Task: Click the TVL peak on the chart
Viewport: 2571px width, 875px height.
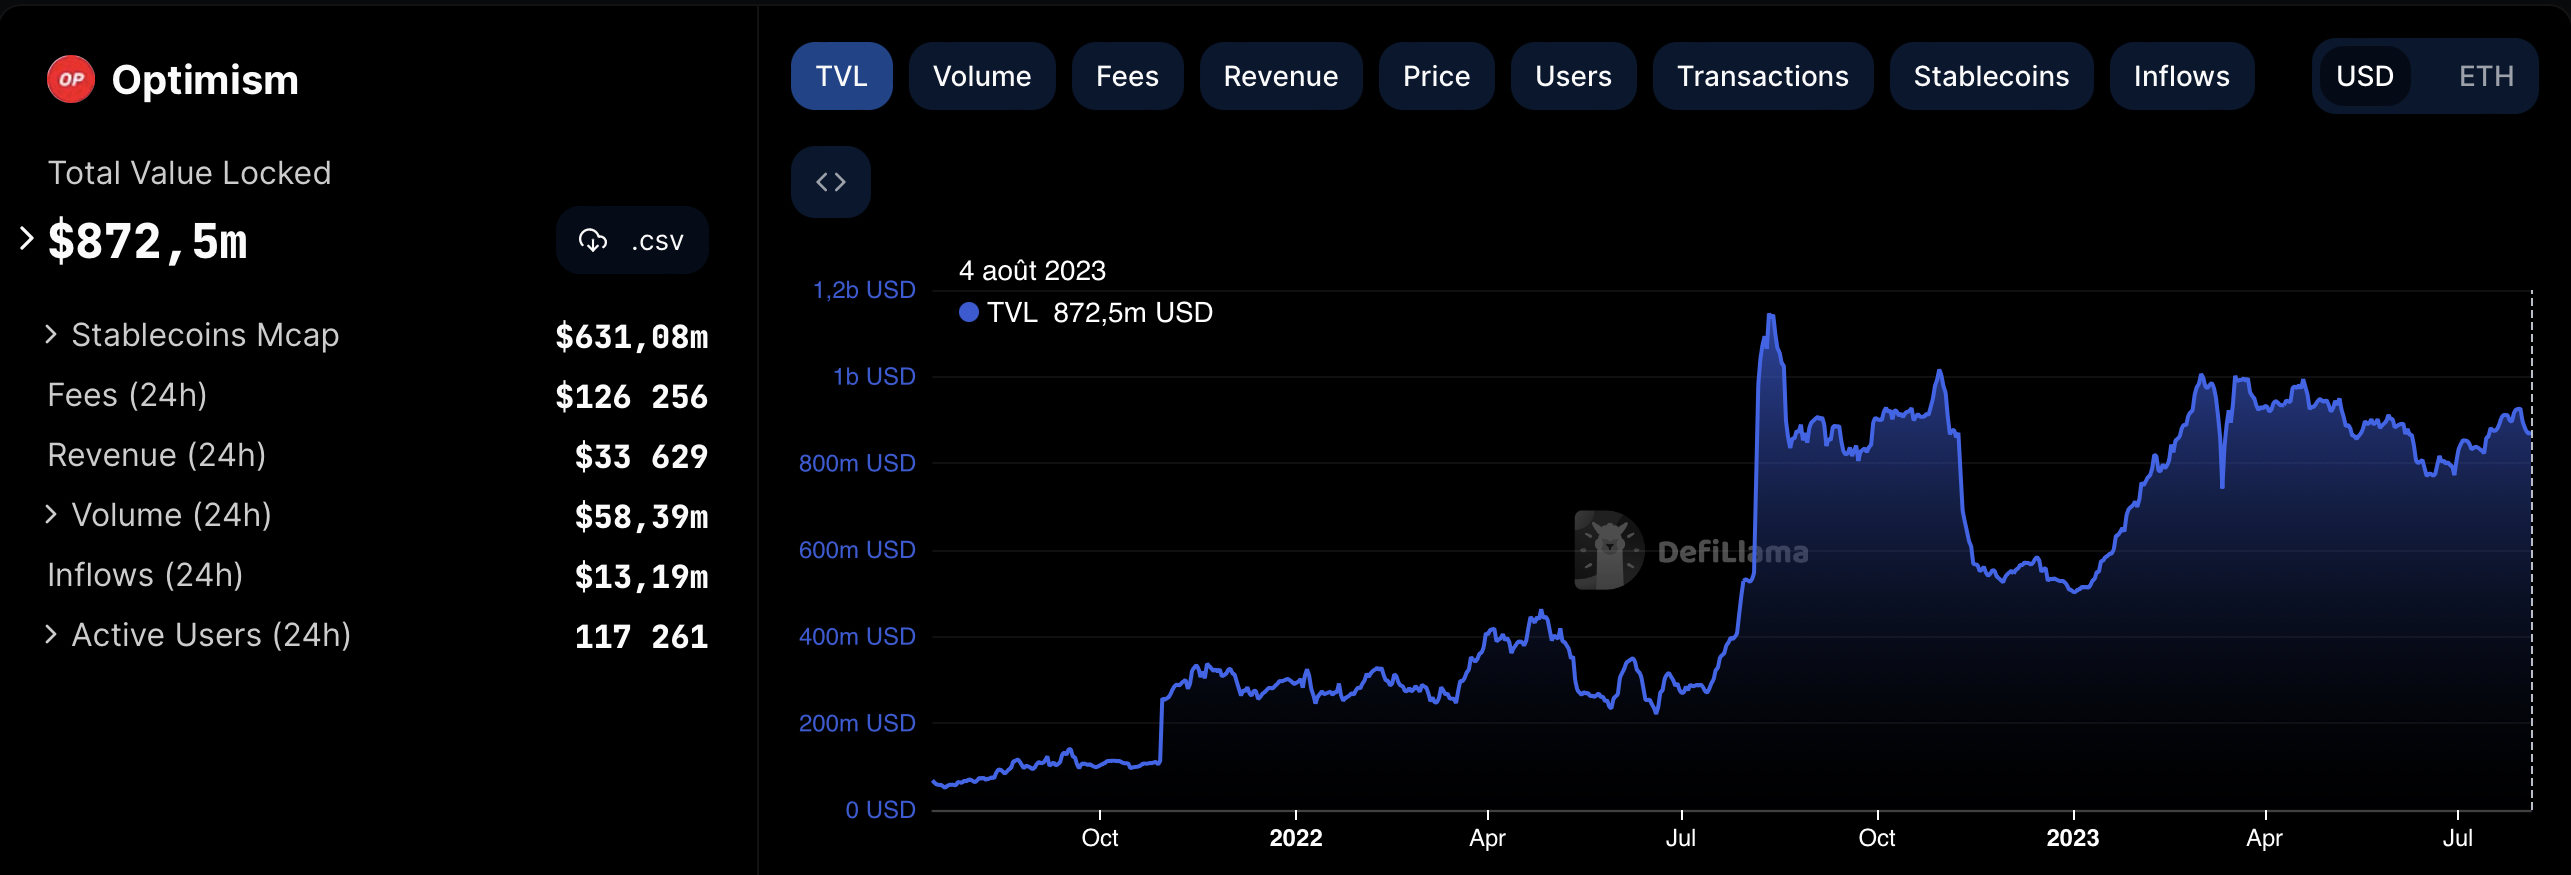Action: 1770,317
